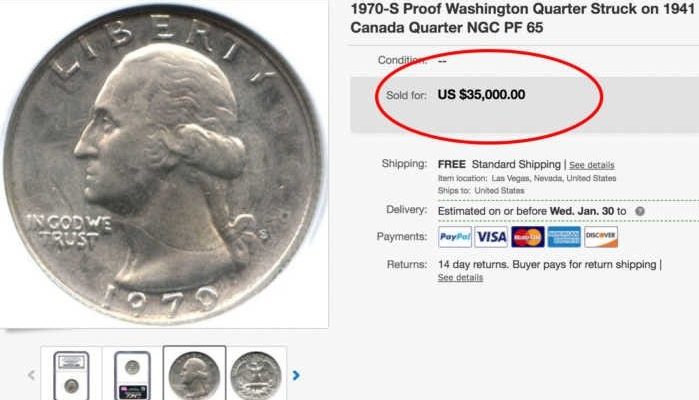Click the PayPal payment icon
699x400 pixels.
coord(455,237)
